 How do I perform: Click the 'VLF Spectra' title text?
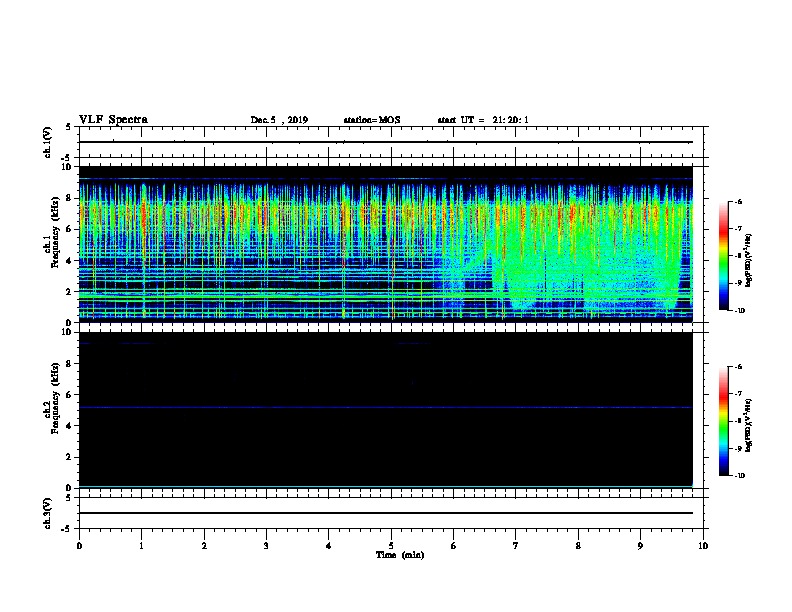(113, 120)
